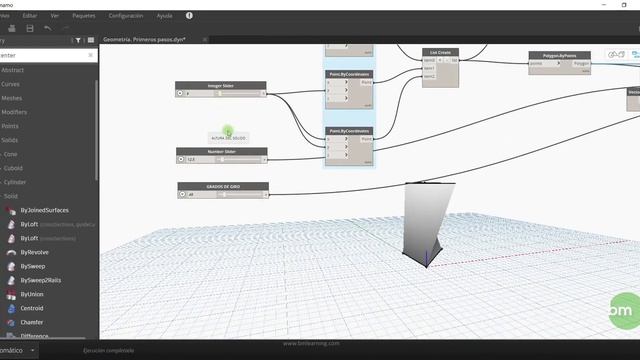Click the library layout view icon
Screen dimensions: 640x360
click(91, 40)
